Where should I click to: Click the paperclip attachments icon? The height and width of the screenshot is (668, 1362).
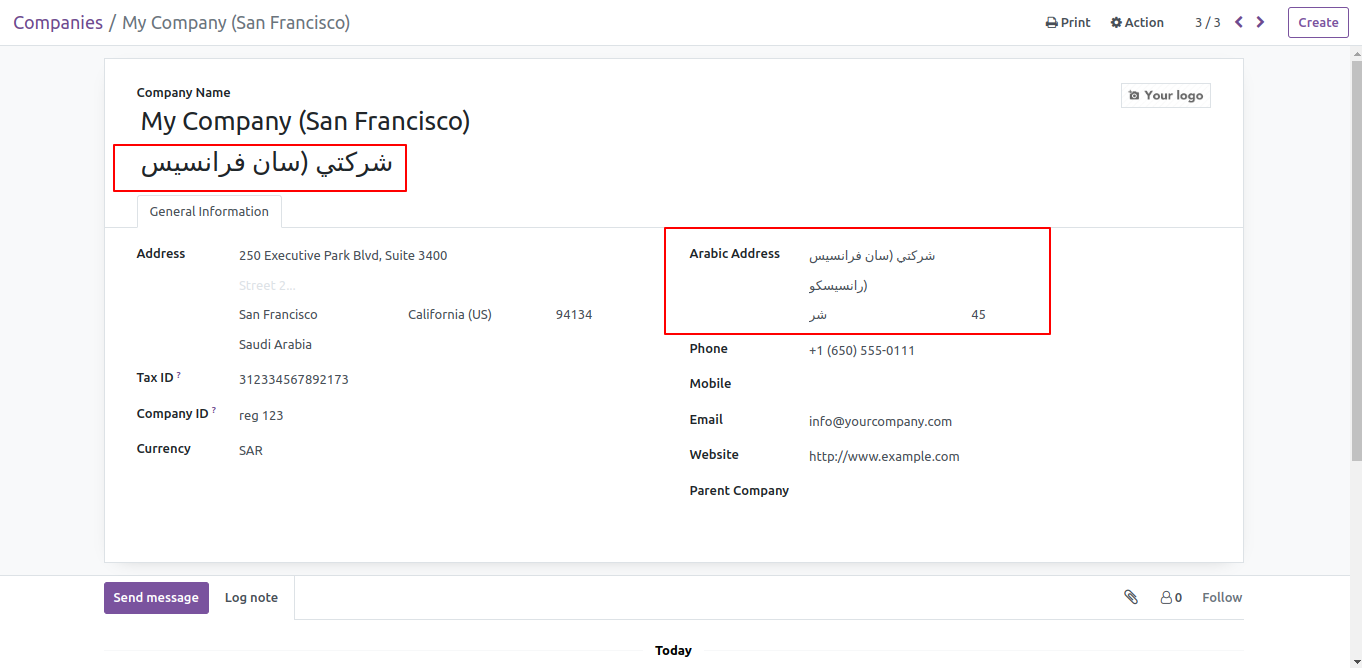click(1131, 597)
